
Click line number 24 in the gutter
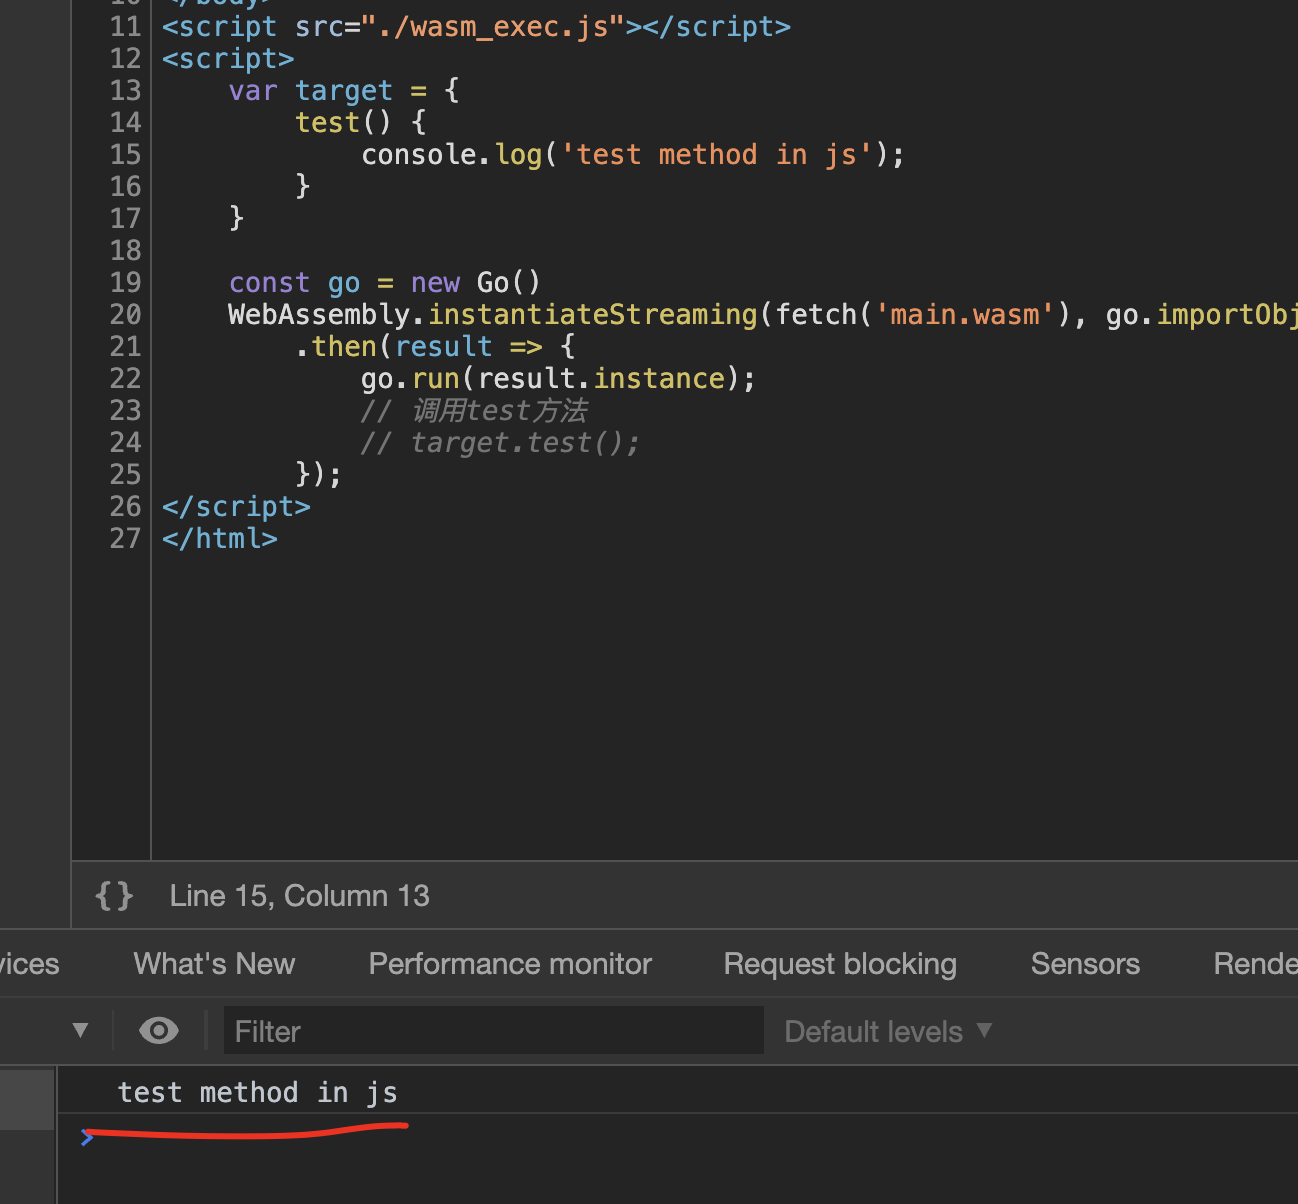125,442
